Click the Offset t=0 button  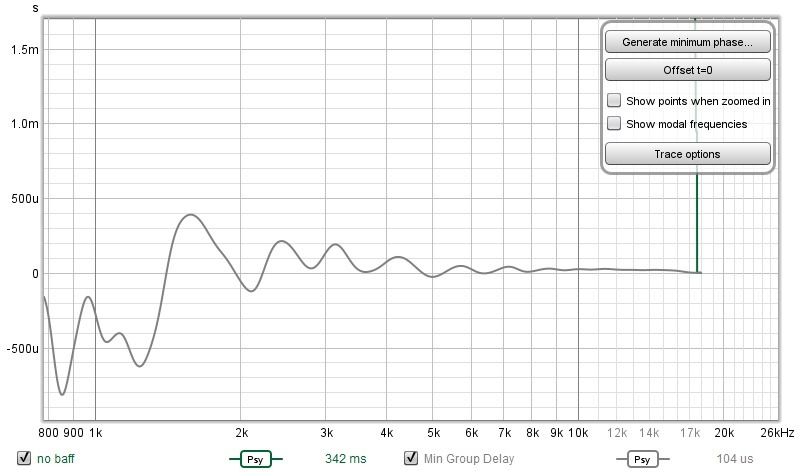pyautogui.click(x=687, y=70)
